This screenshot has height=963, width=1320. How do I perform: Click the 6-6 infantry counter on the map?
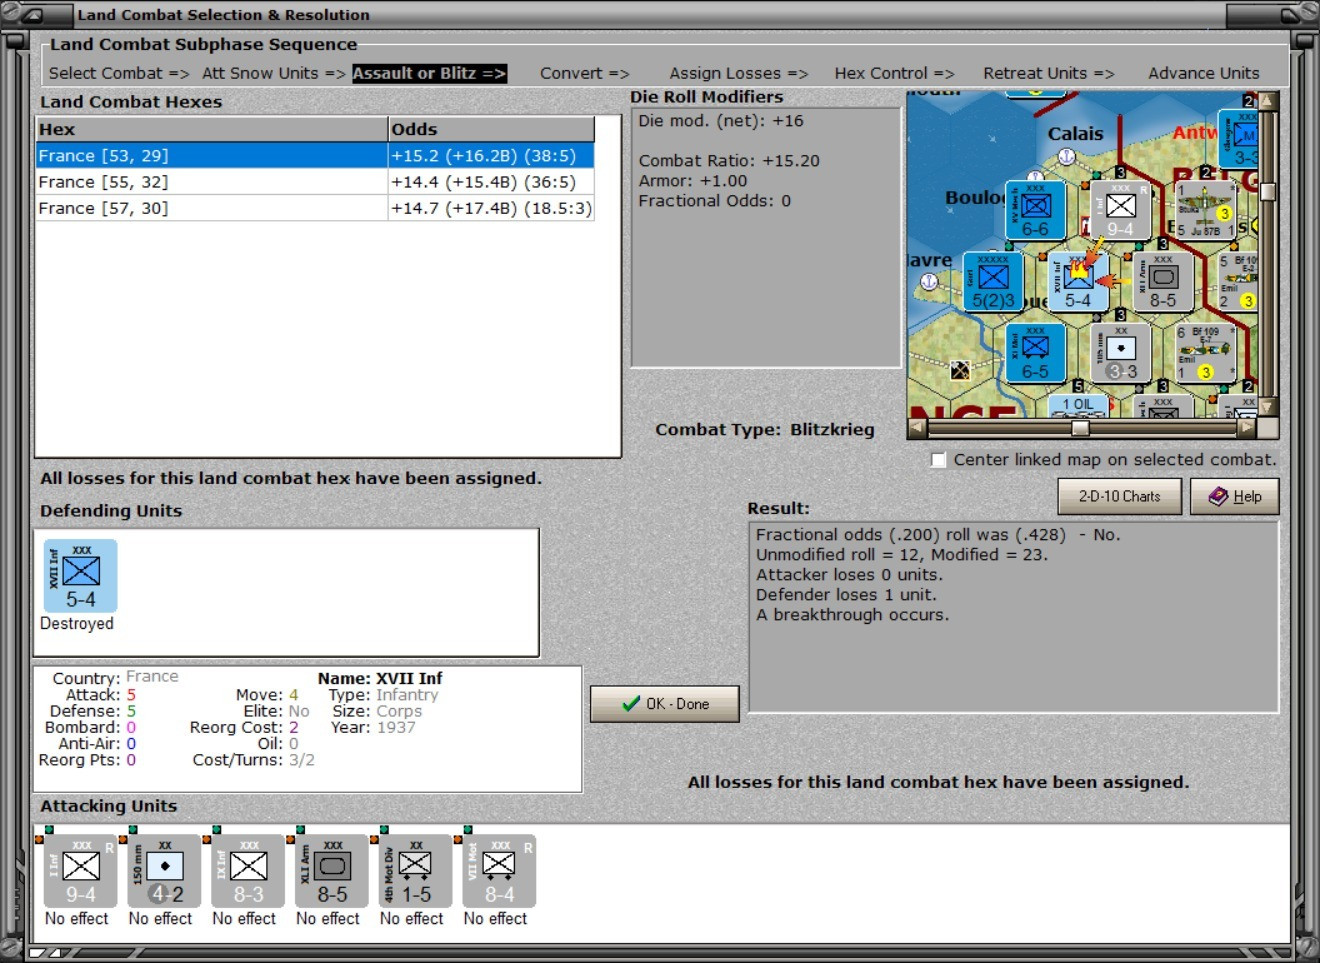[x=1035, y=210]
